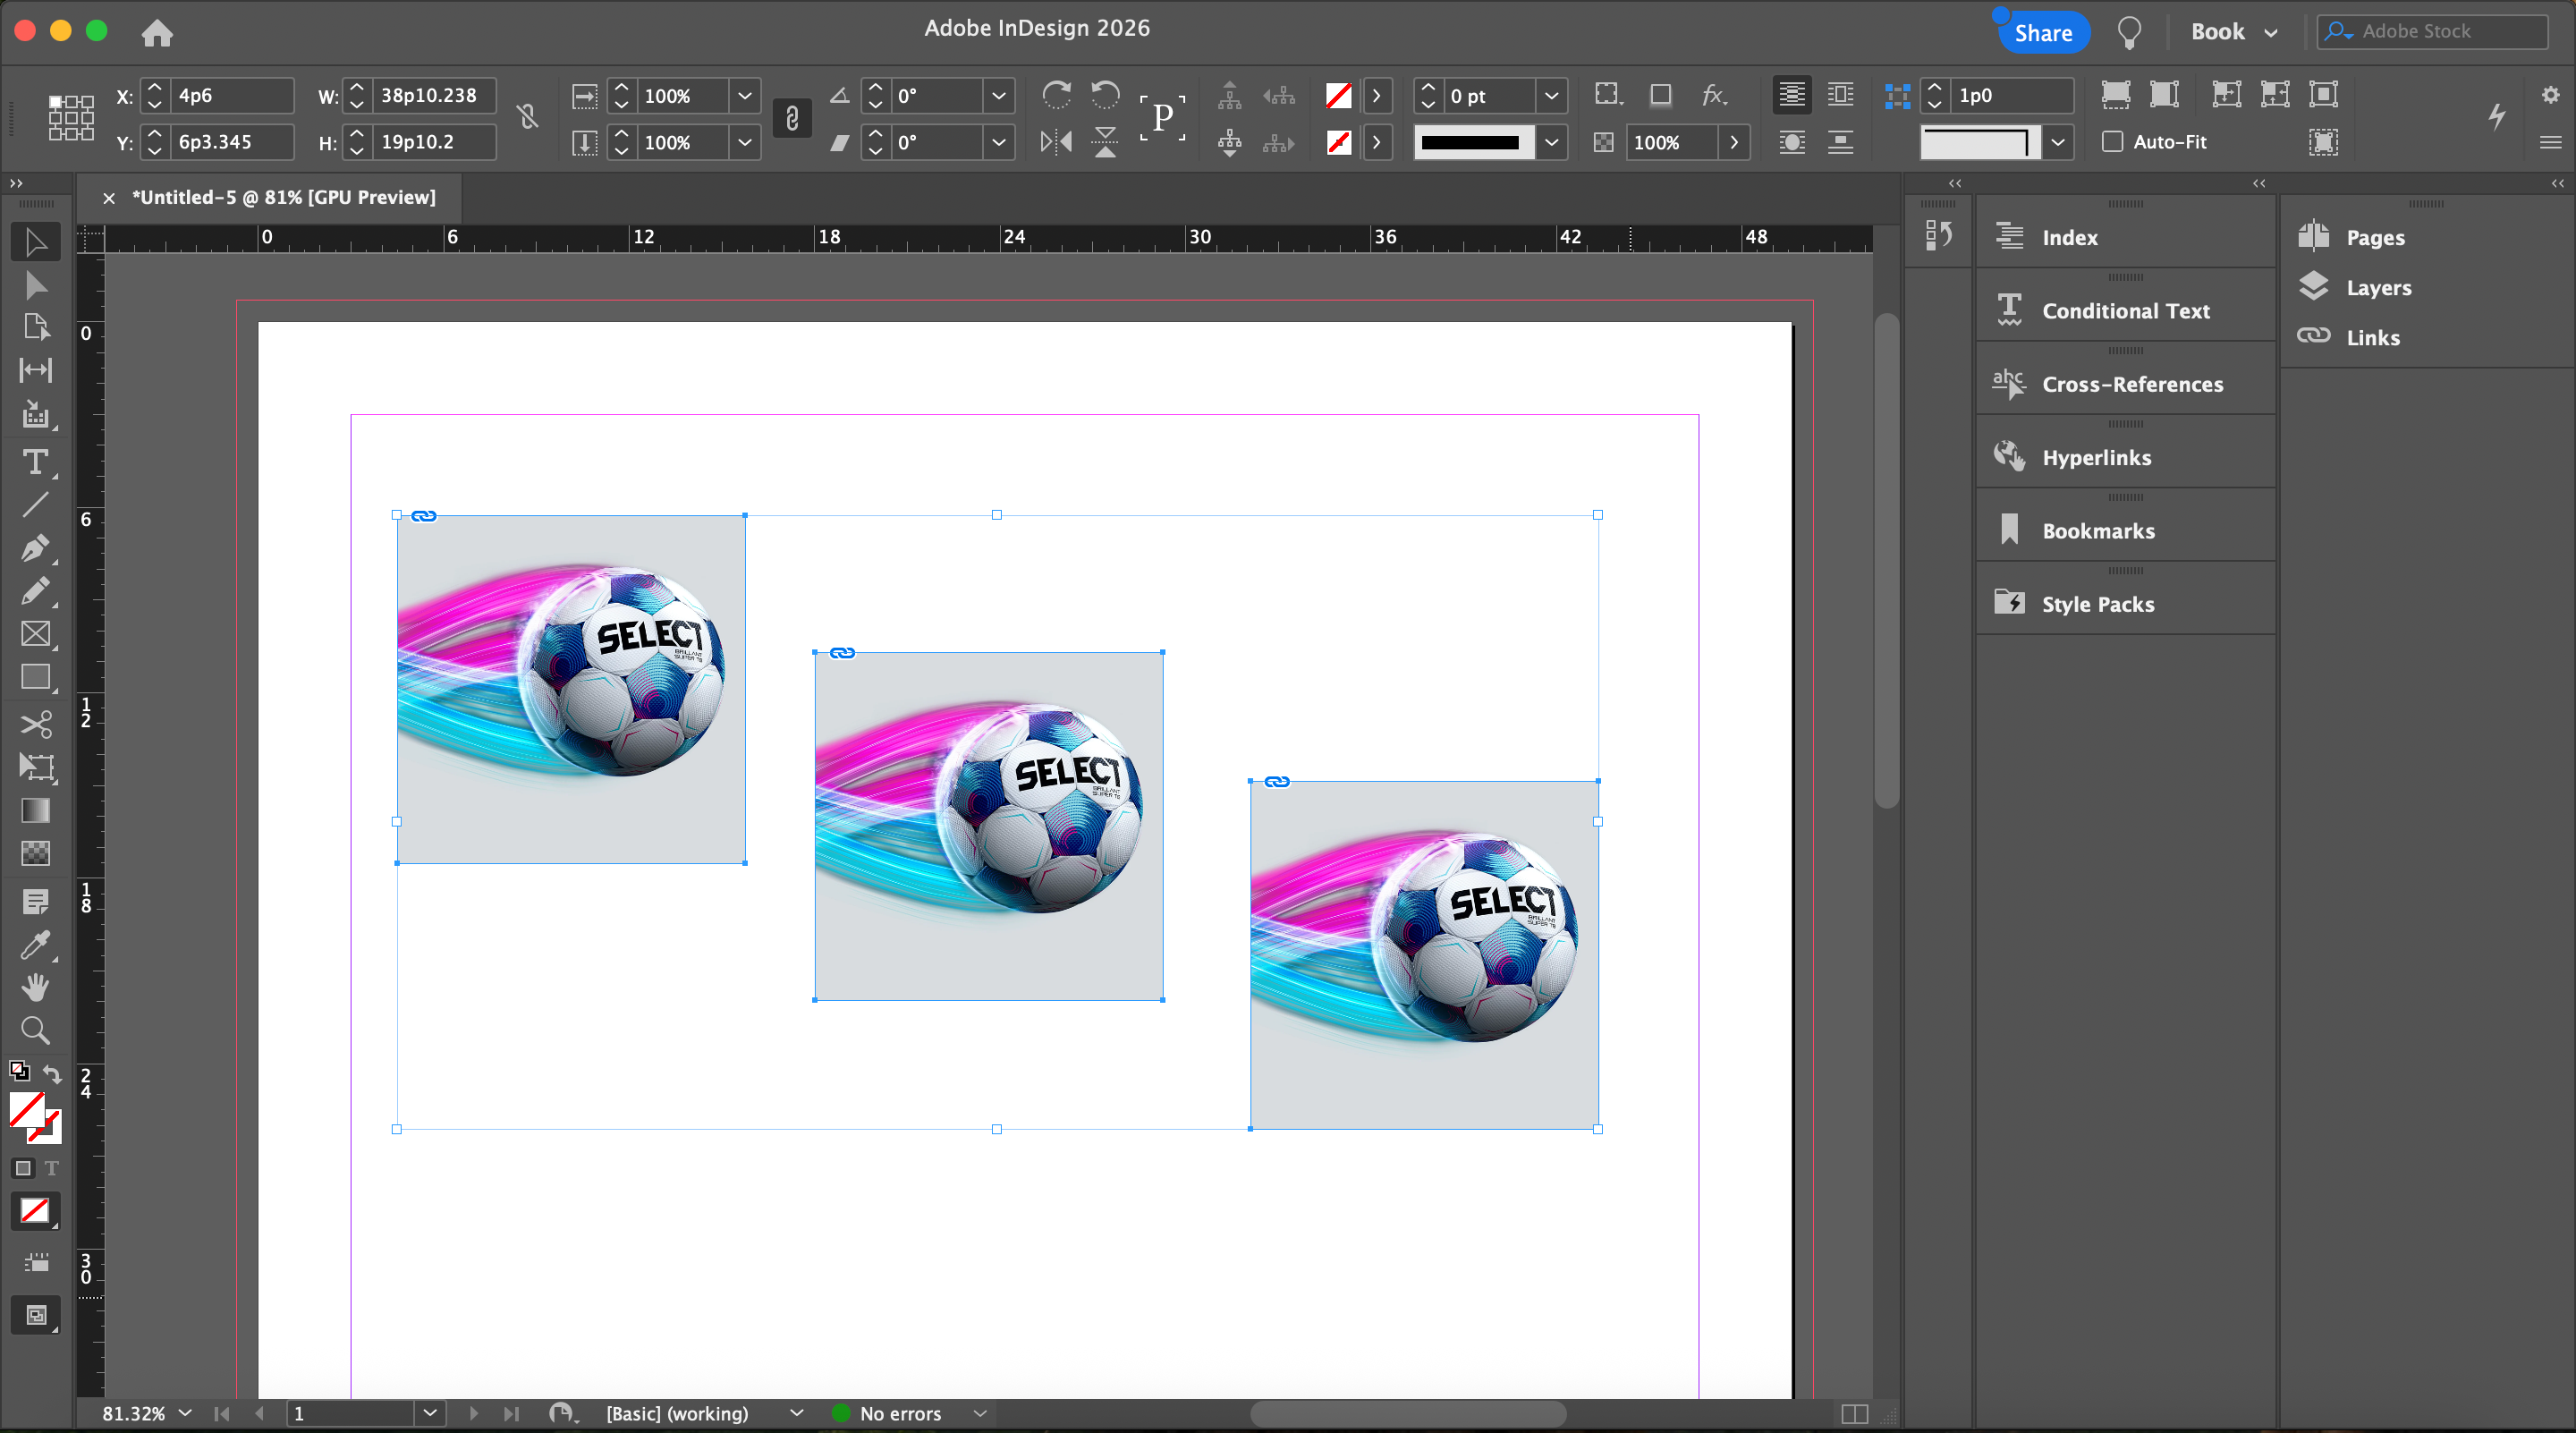The height and width of the screenshot is (1433, 2576).
Task: Select the Pen tool
Action: pos(35,548)
